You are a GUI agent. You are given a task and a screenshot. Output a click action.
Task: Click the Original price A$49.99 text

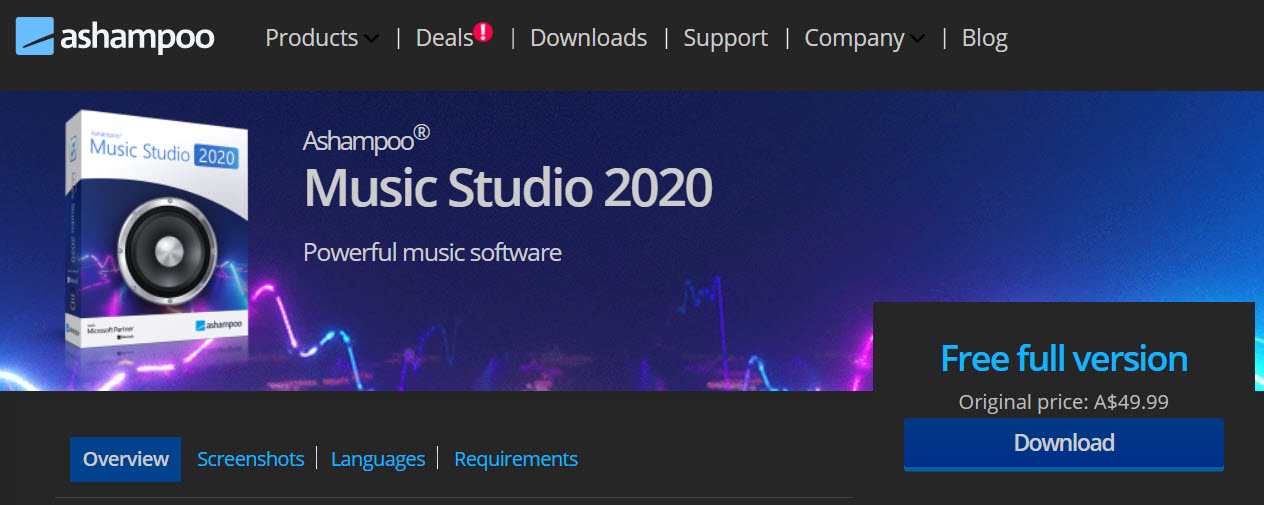pos(1064,402)
